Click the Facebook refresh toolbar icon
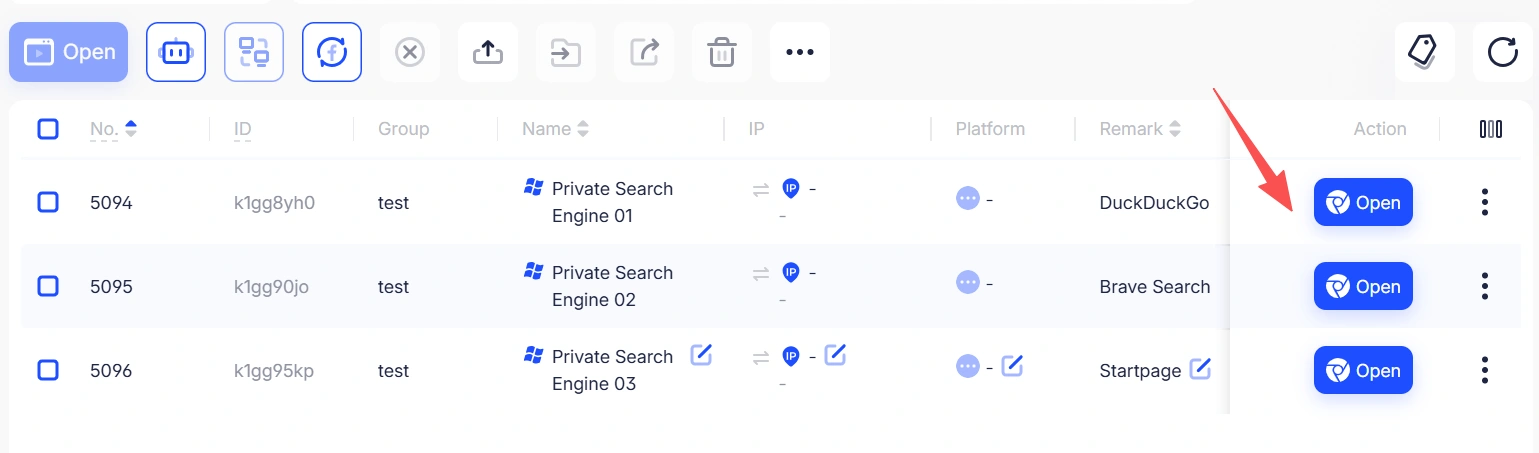 click(332, 52)
